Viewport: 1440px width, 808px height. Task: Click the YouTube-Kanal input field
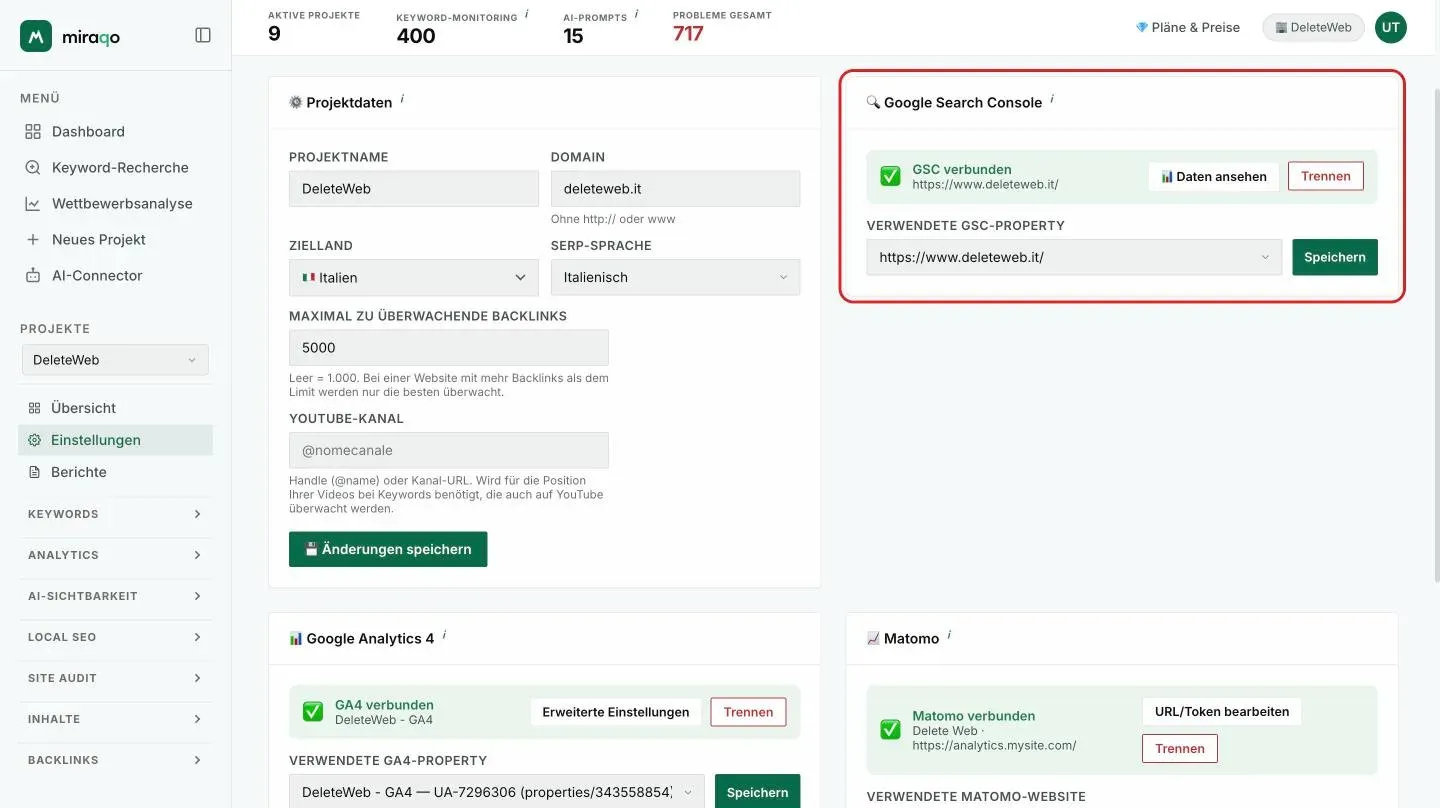pos(449,450)
